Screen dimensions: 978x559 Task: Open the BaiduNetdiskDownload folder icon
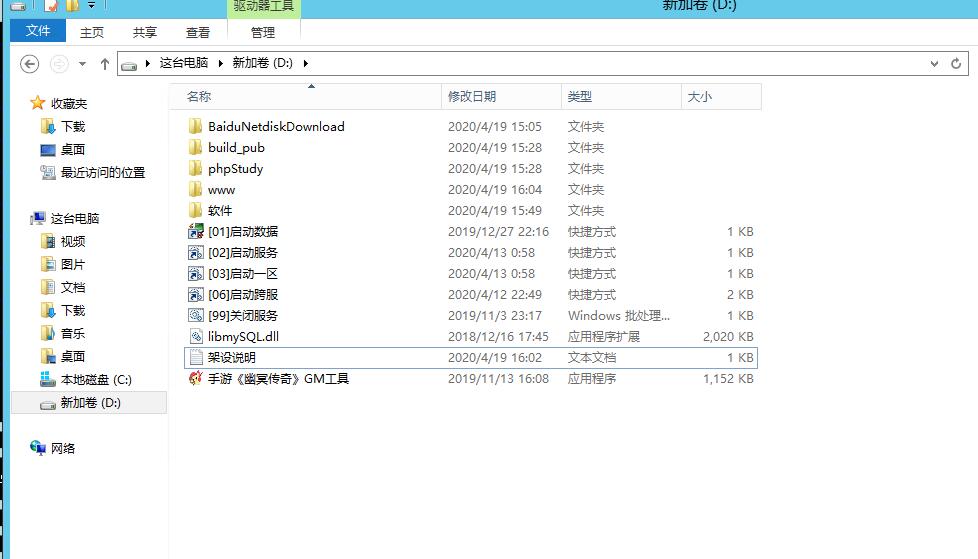pyautogui.click(x=196, y=127)
